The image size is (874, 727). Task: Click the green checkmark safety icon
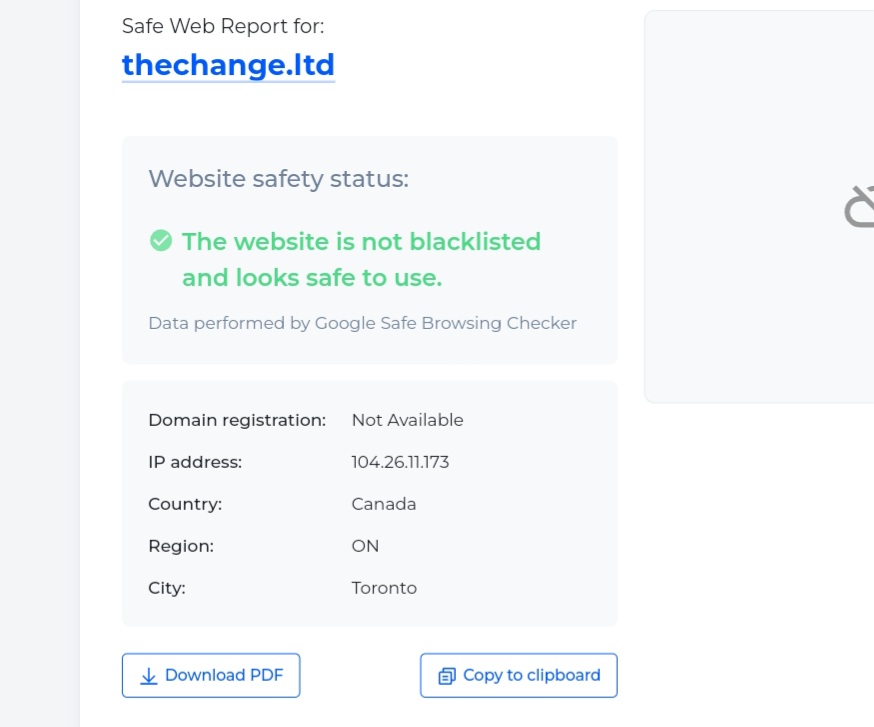click(x=160, y=241)
